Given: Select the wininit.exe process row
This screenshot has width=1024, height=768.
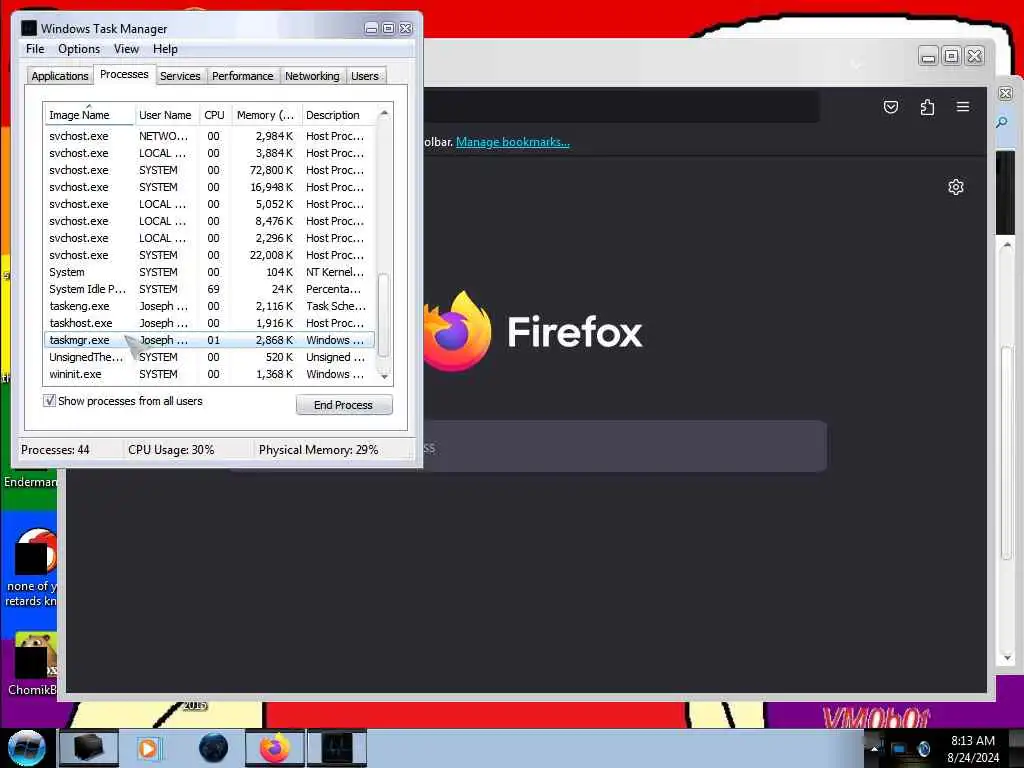Looking at the screenshot, I should (x=210, y=374).
